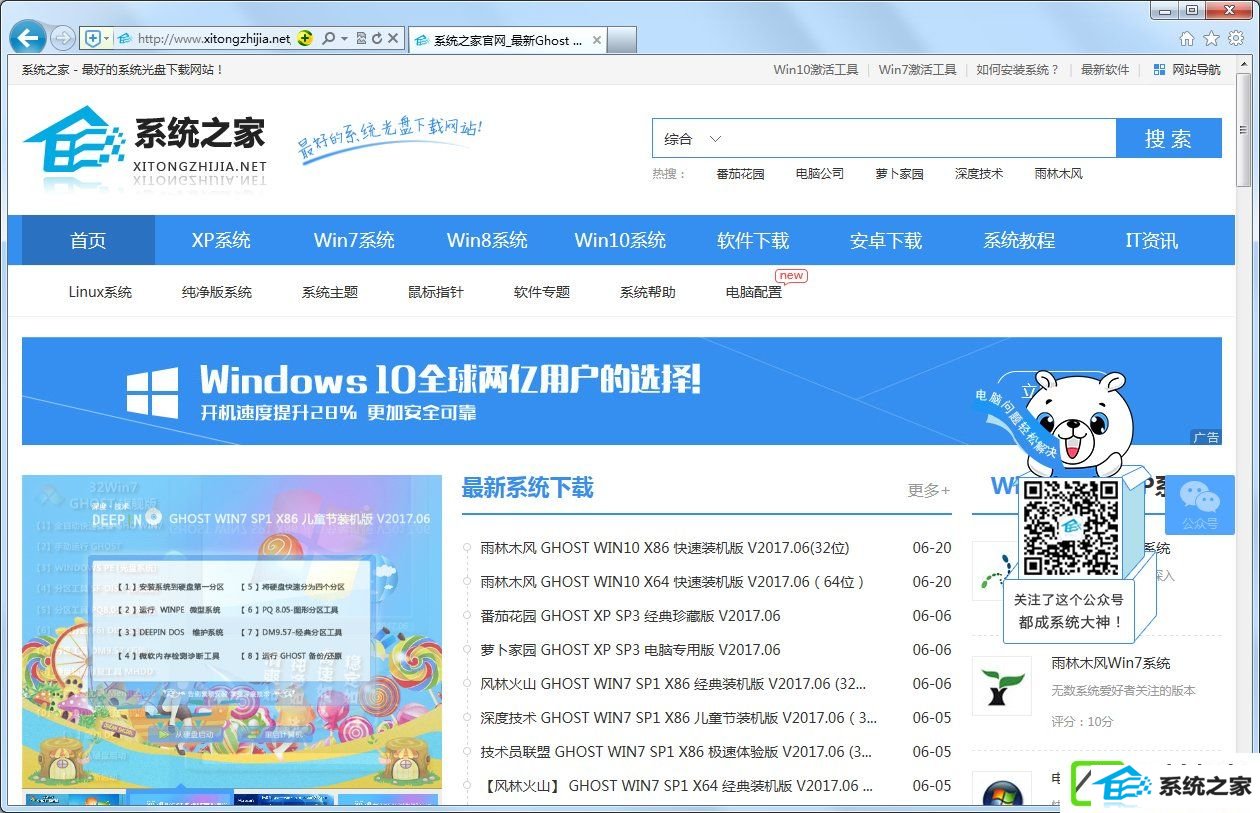Open the 雨林木风Win7系统 title link
1260x813 pixels.
tap(1110, 663)
